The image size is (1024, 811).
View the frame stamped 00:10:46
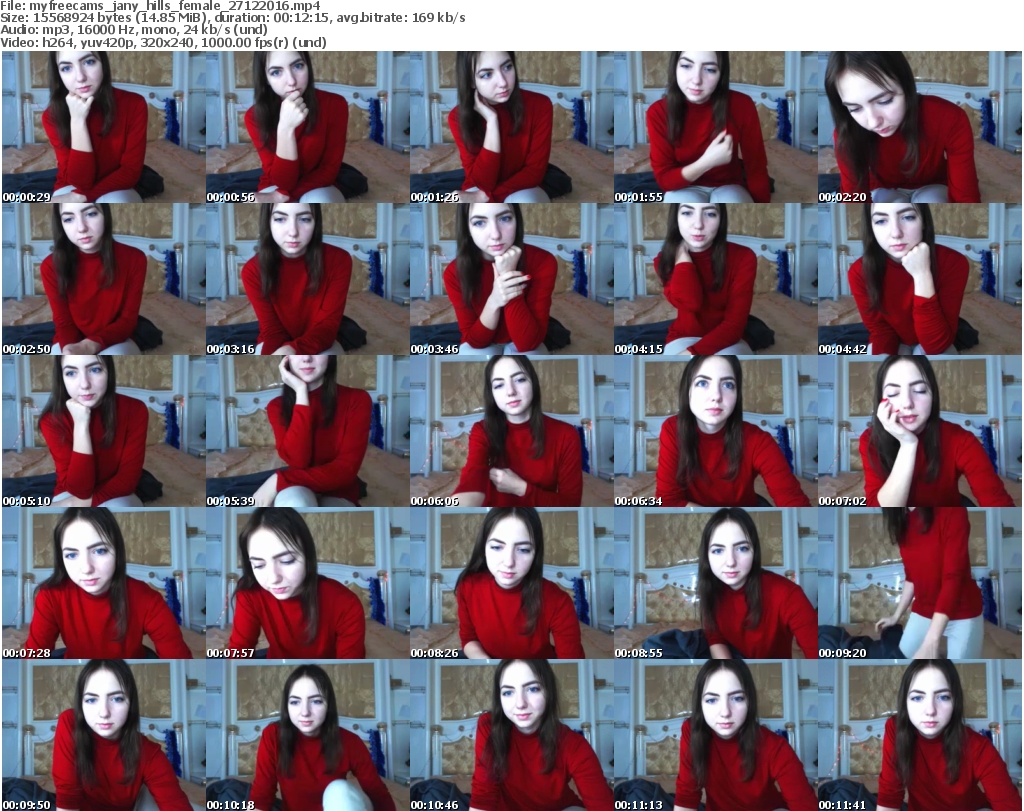tap(511, 735)
